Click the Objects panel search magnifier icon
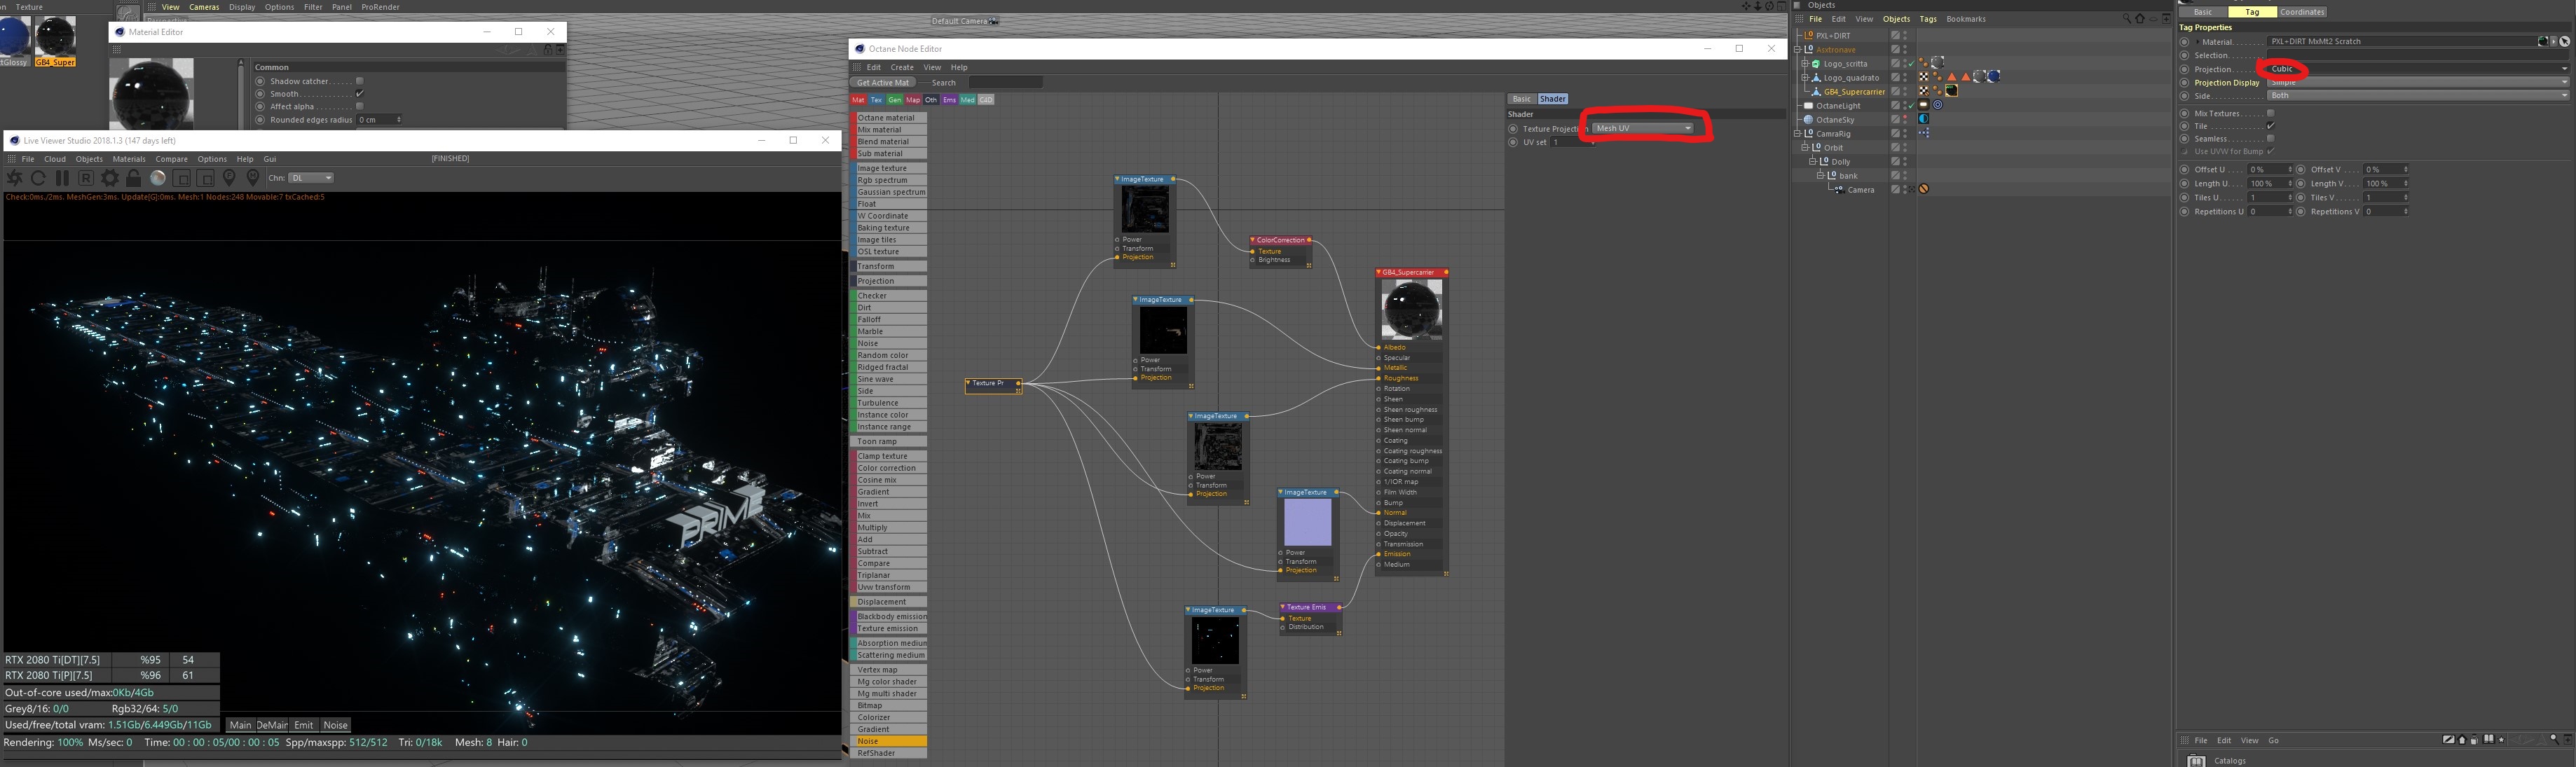 point(2126,19)
